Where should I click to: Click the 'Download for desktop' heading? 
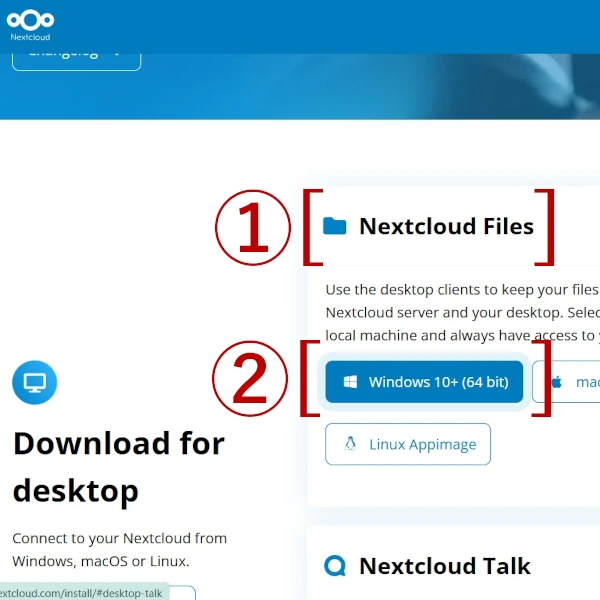pyautogui.click(x=119, y=467)
